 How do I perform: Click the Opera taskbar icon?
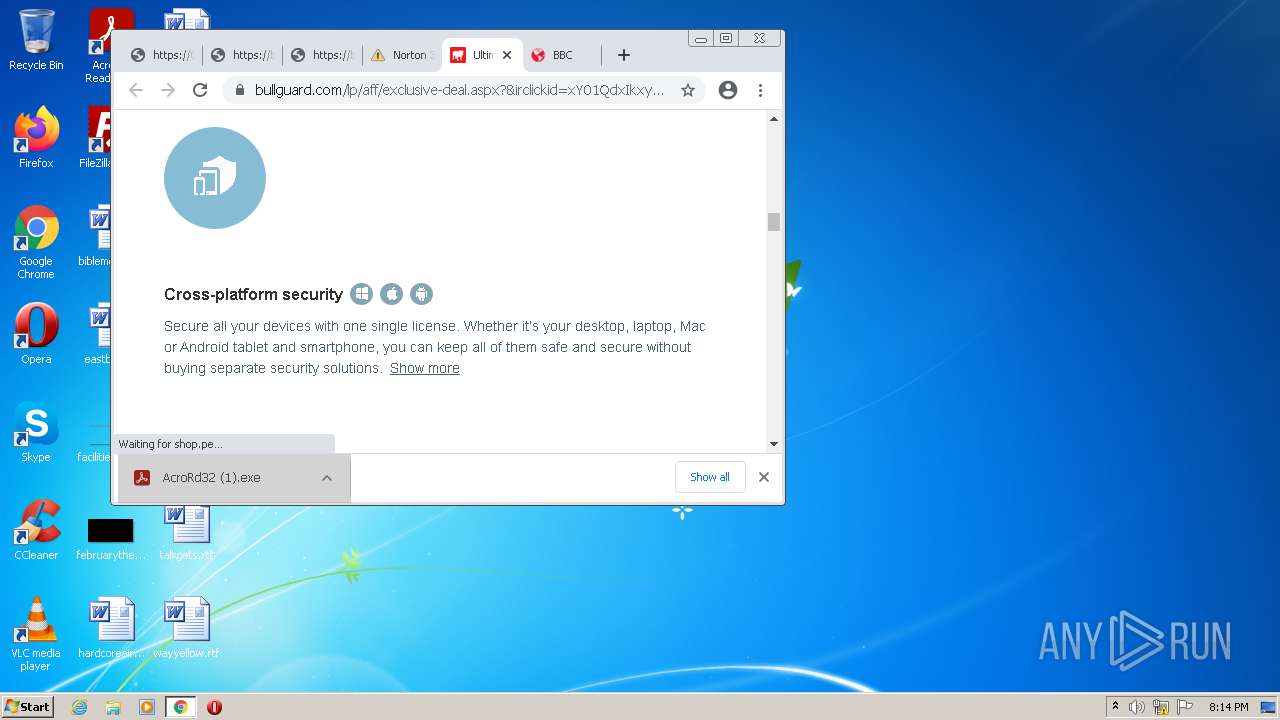tap(214, 707)
